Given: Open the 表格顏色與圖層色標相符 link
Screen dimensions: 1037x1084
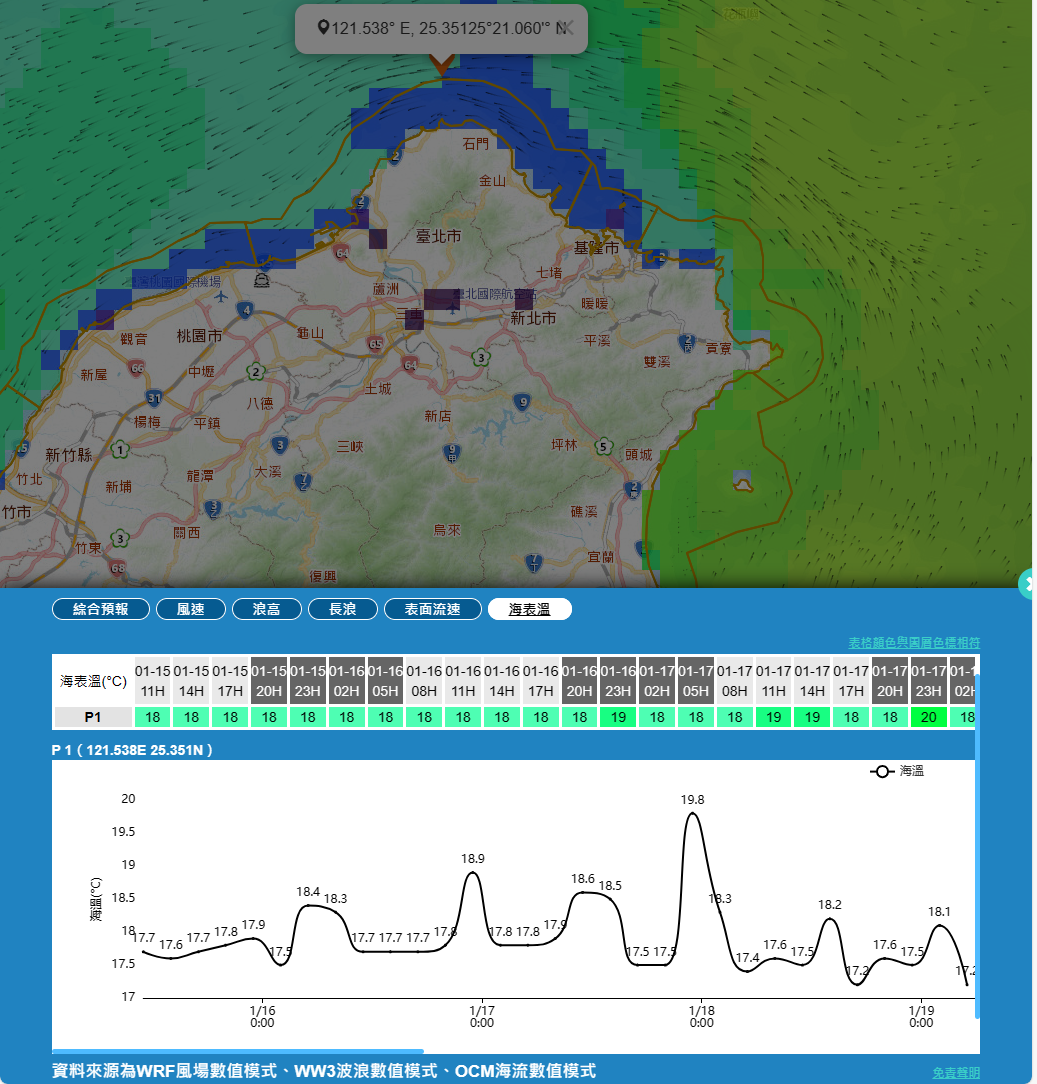Looking at the screenshot, I should 914,642.
